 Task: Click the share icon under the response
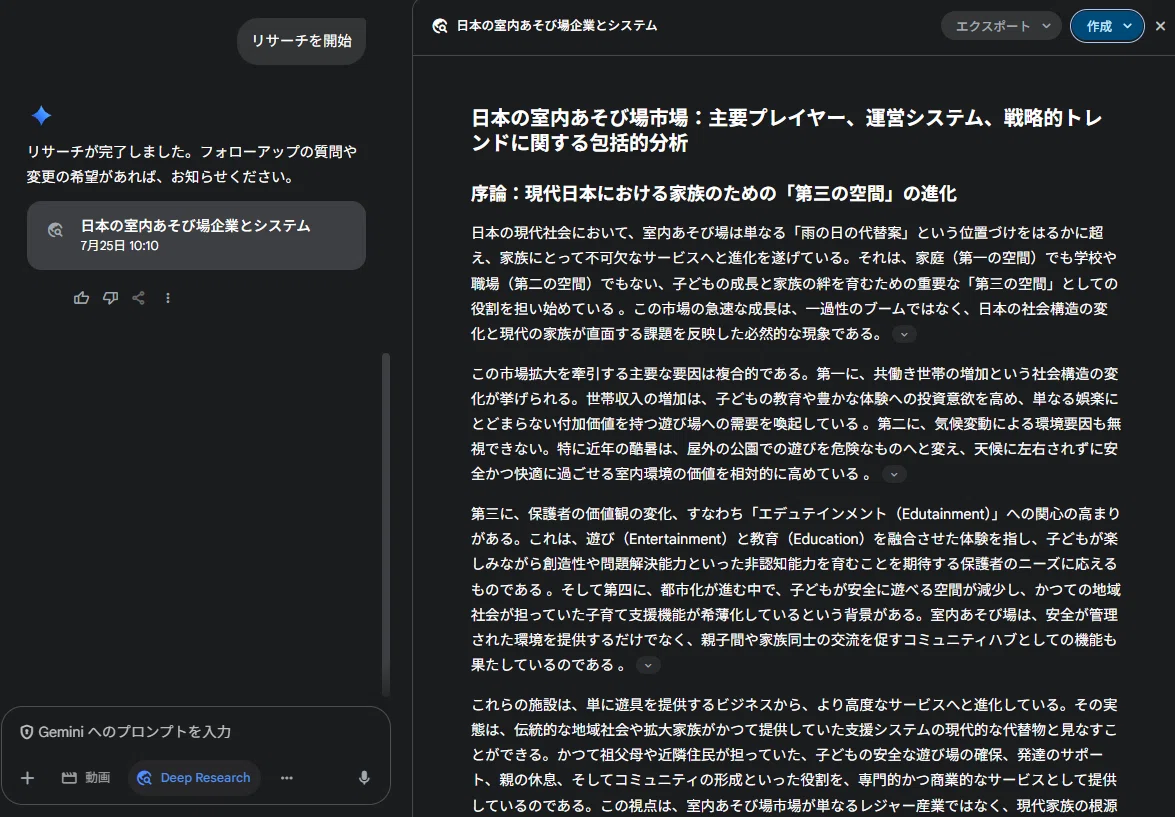click(139, 298)
